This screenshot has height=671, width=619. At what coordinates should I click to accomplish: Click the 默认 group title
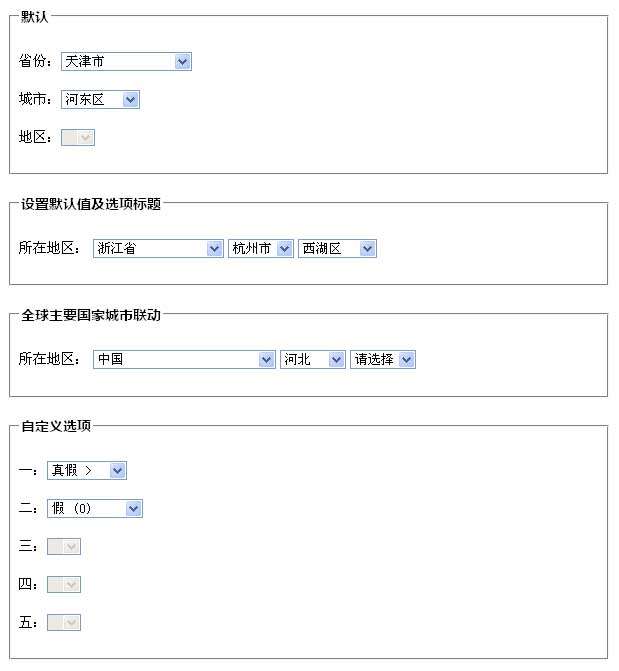(35, 17)
